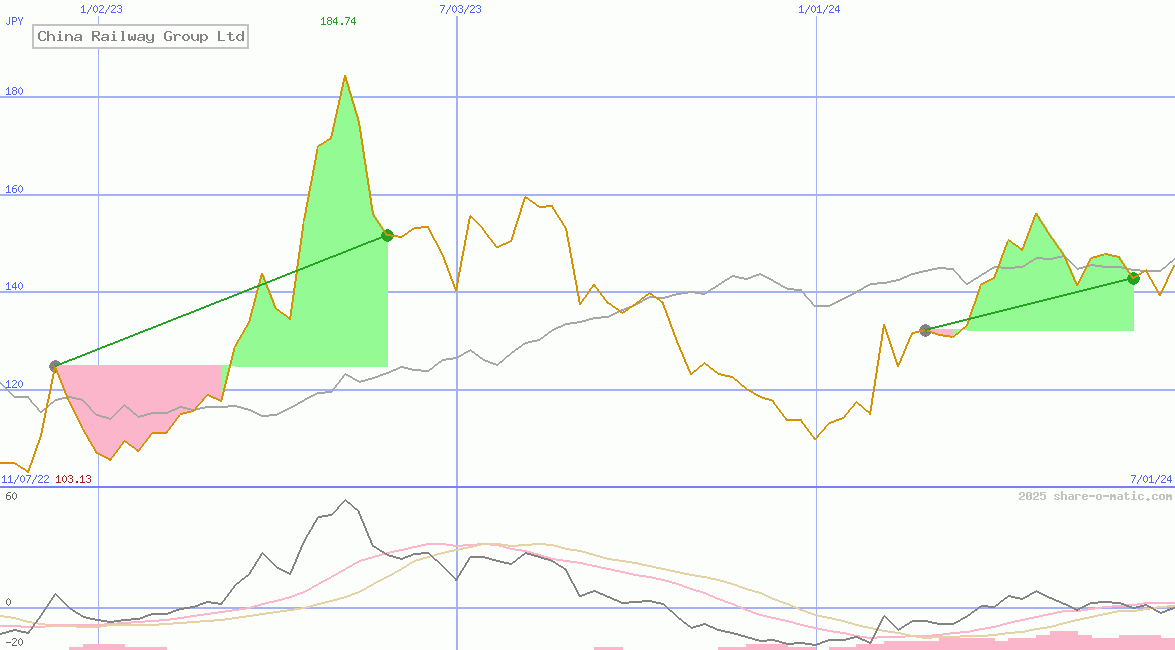Image resolution: width=1175 pixels, height=650 pixels.
Task: Click the lower indicator panel zero line
Action: click(x=600, y=607)
